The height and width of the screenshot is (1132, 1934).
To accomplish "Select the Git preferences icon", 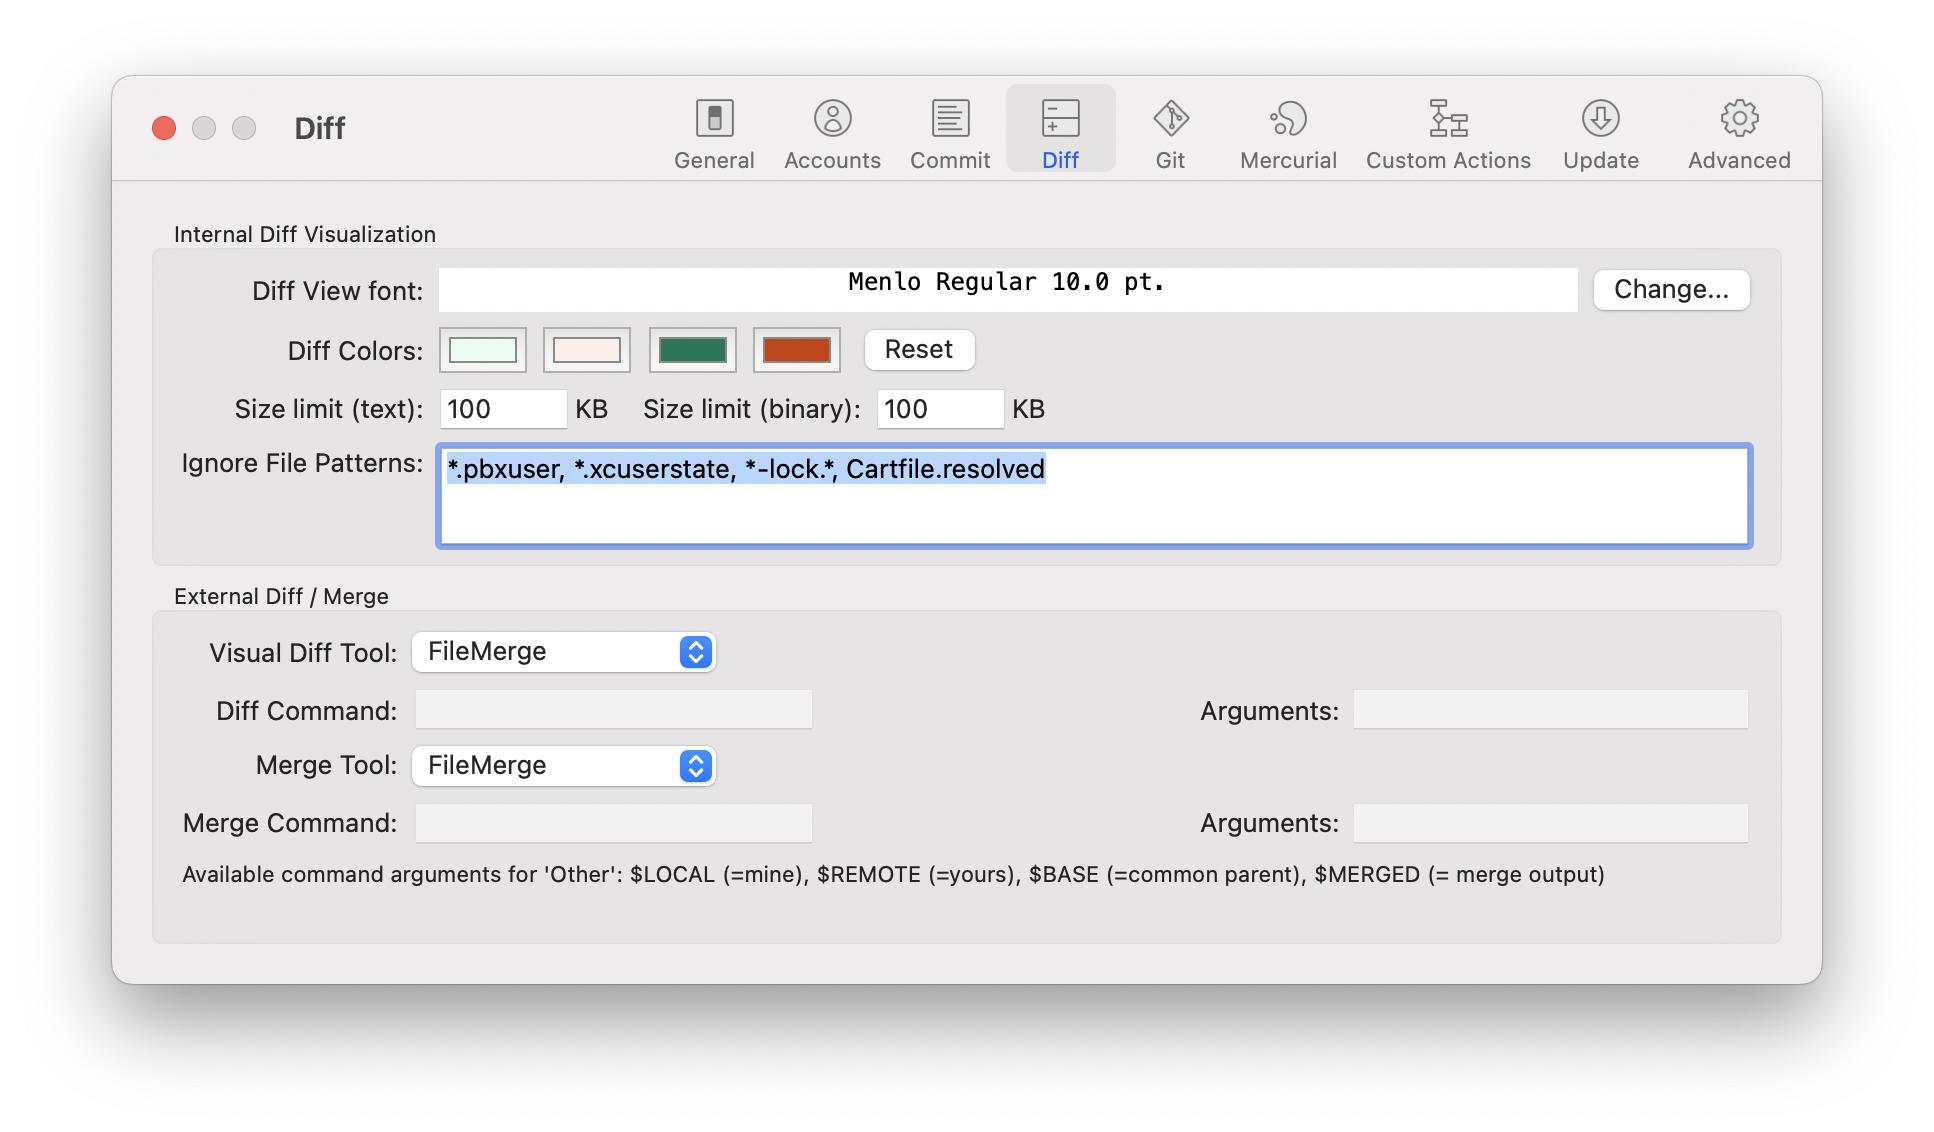I will [1170, 133].
